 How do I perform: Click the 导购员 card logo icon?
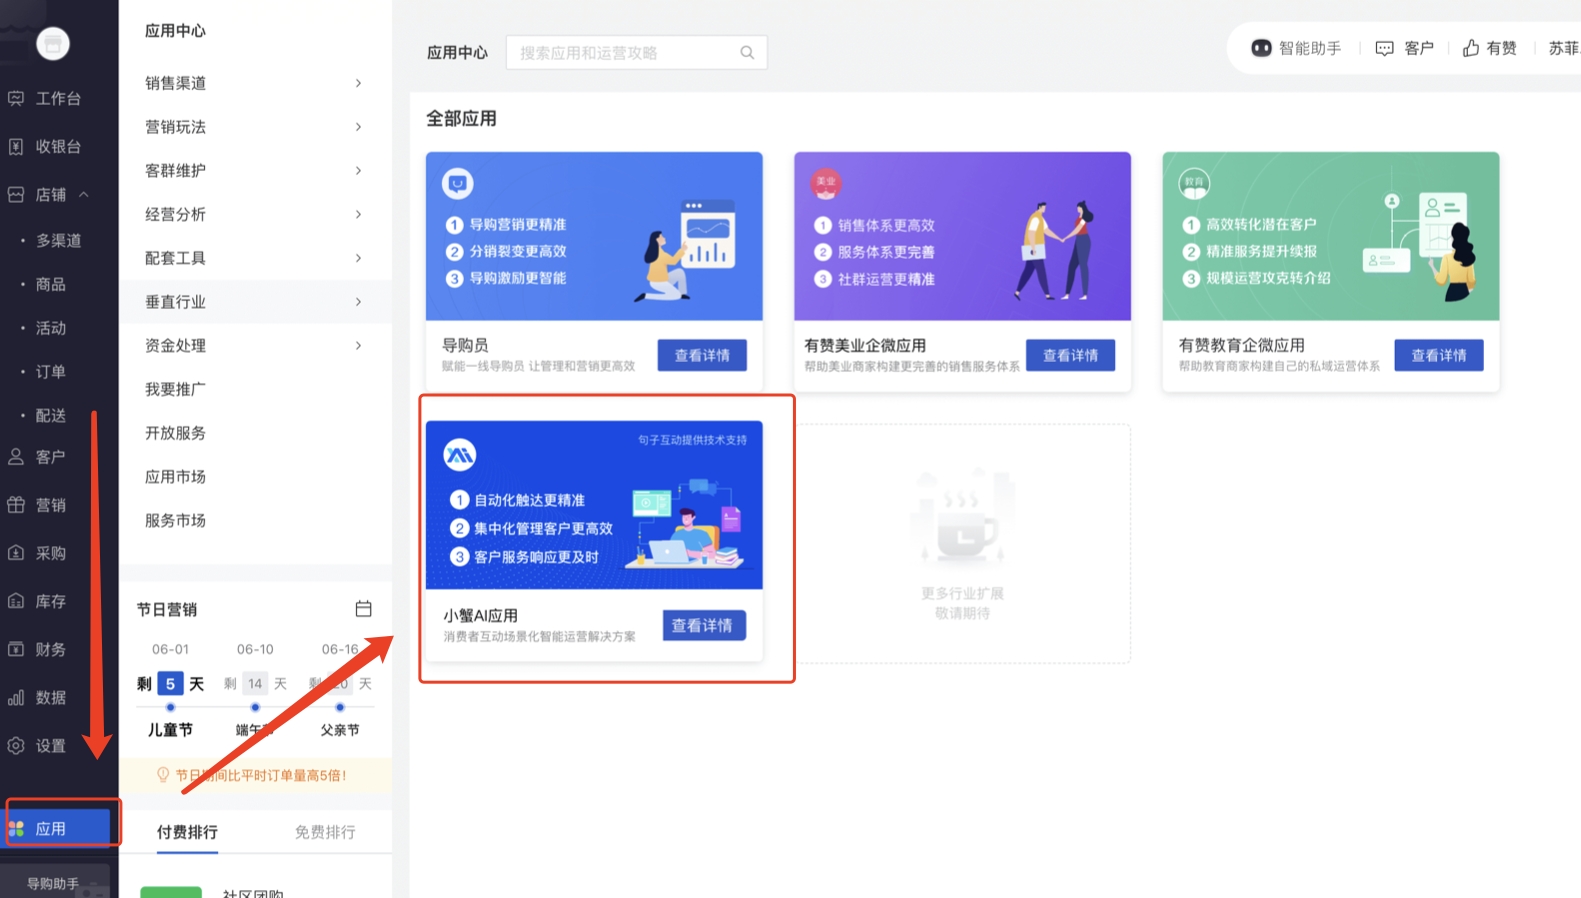tap(458, 184)
